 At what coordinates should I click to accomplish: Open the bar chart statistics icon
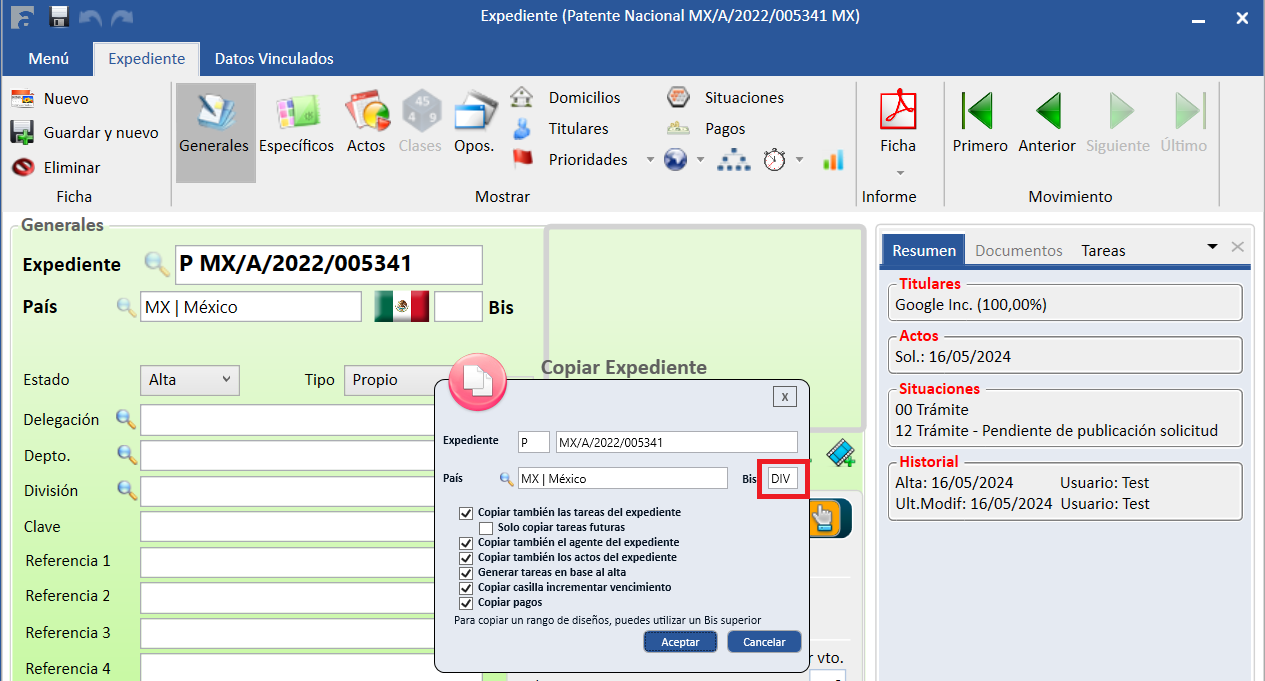pyautogui.click(x=833, y=160)
